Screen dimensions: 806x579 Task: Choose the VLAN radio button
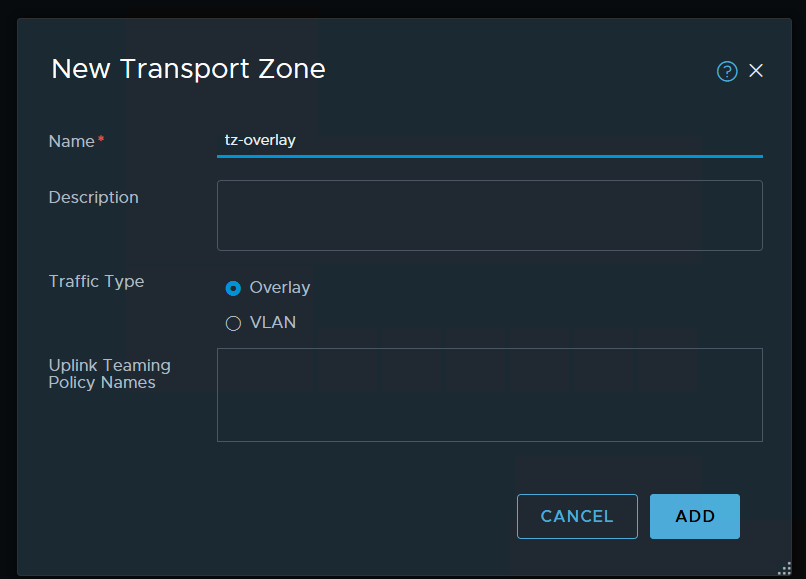point(233,323)
